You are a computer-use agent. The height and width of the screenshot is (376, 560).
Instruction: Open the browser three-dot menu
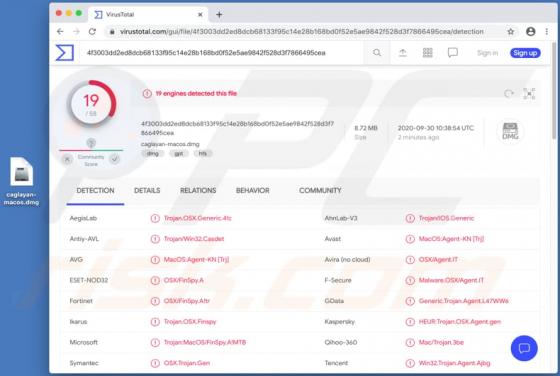(x=546, y=31)
